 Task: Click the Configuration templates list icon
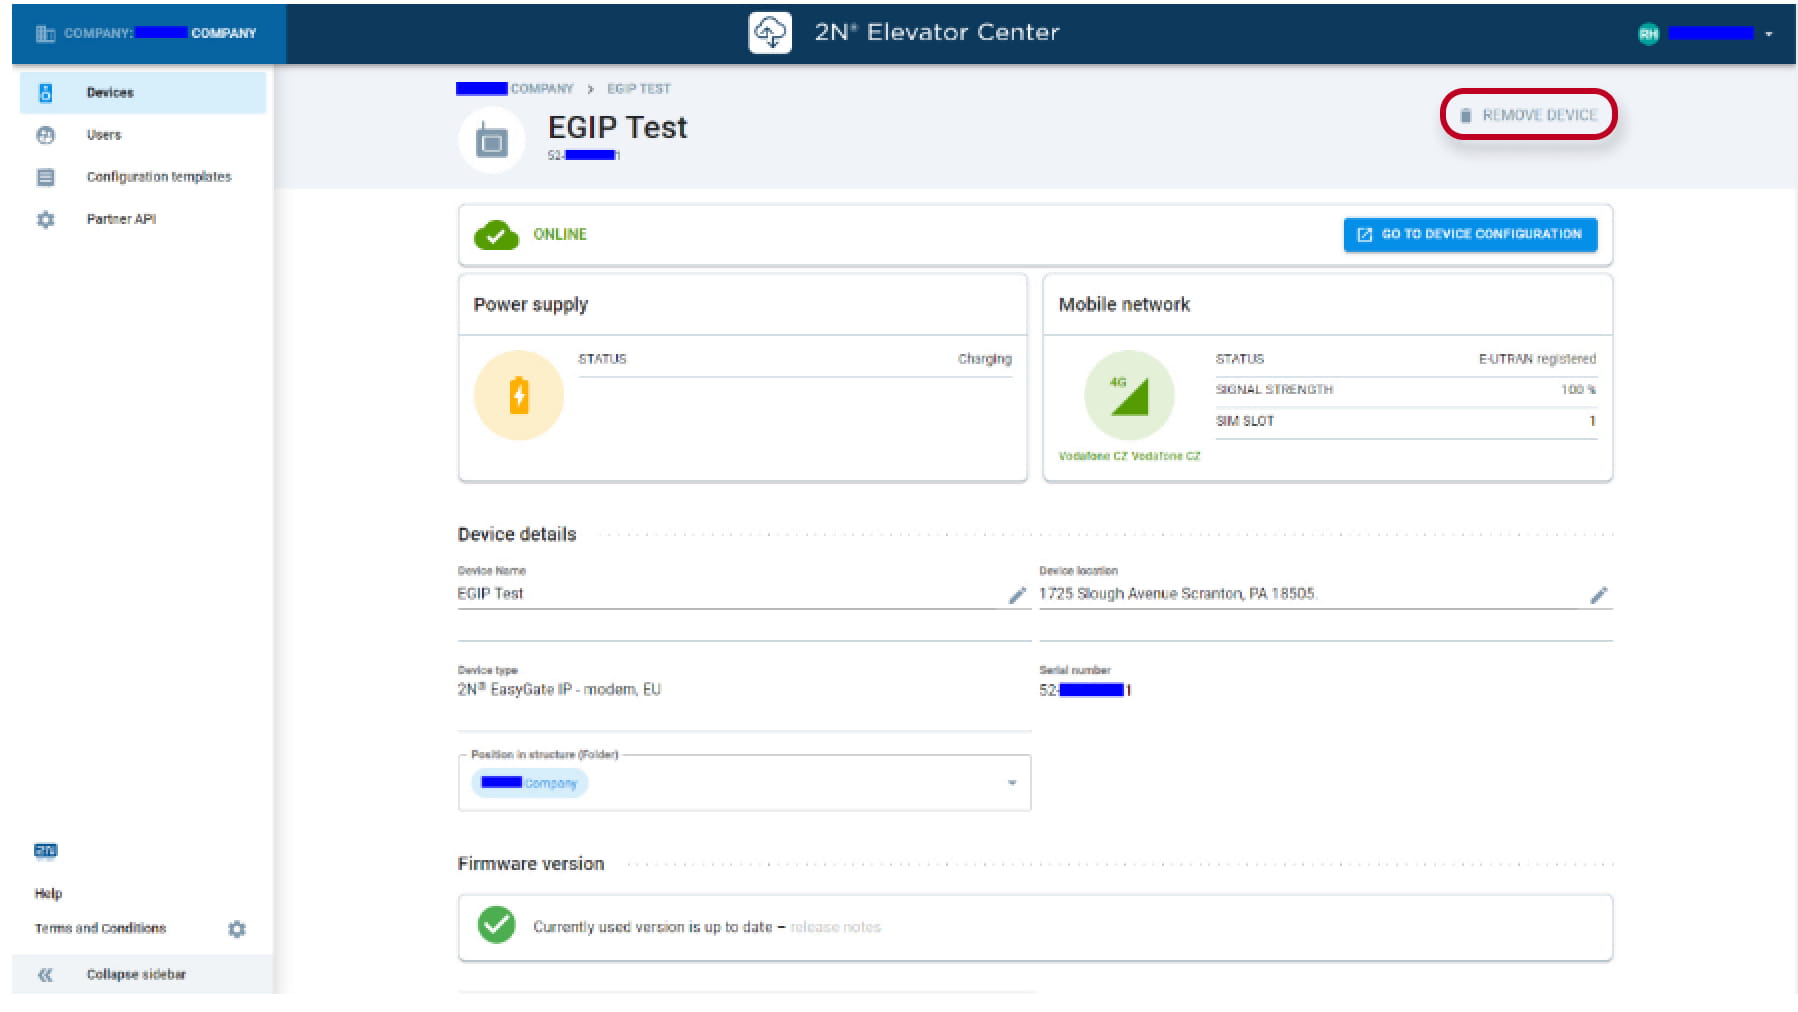click(x=45, y=177)
